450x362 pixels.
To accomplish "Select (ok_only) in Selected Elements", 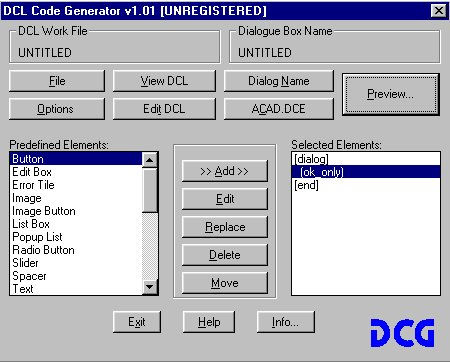I will 366,172.
